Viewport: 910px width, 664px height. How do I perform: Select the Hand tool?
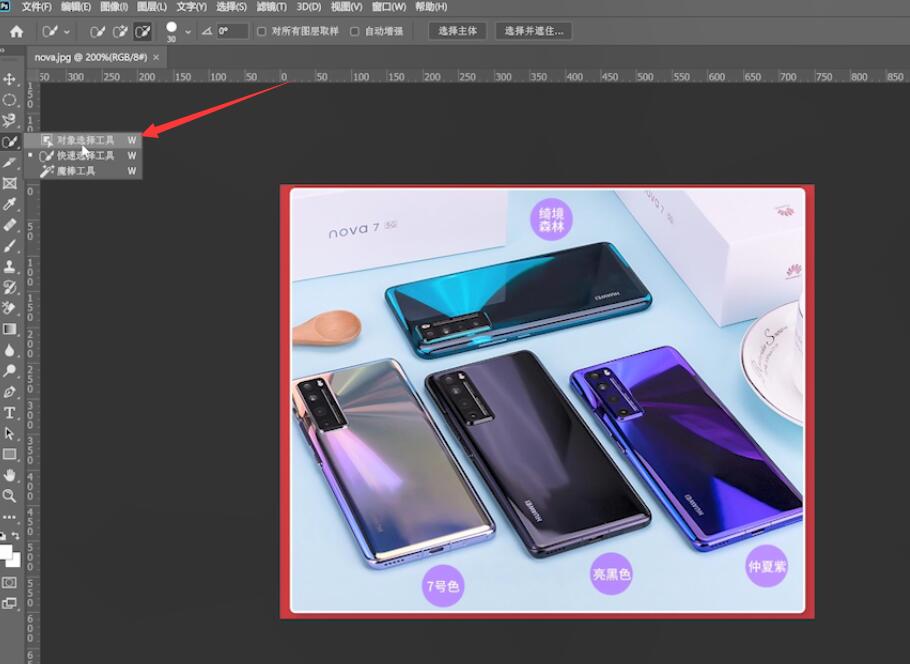click(x=9, y=475)
